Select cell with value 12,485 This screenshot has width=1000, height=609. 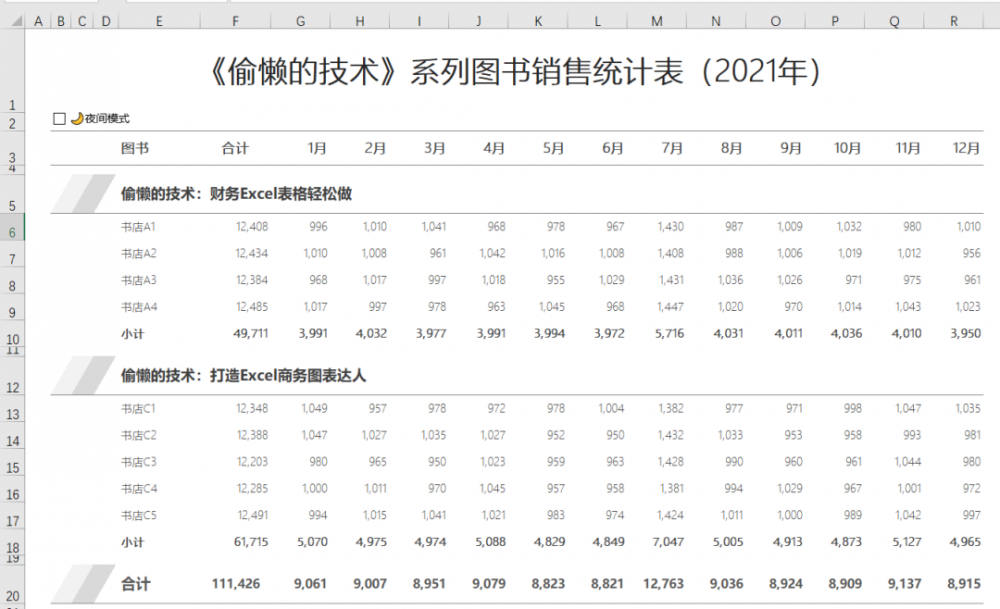coord(252,307)
